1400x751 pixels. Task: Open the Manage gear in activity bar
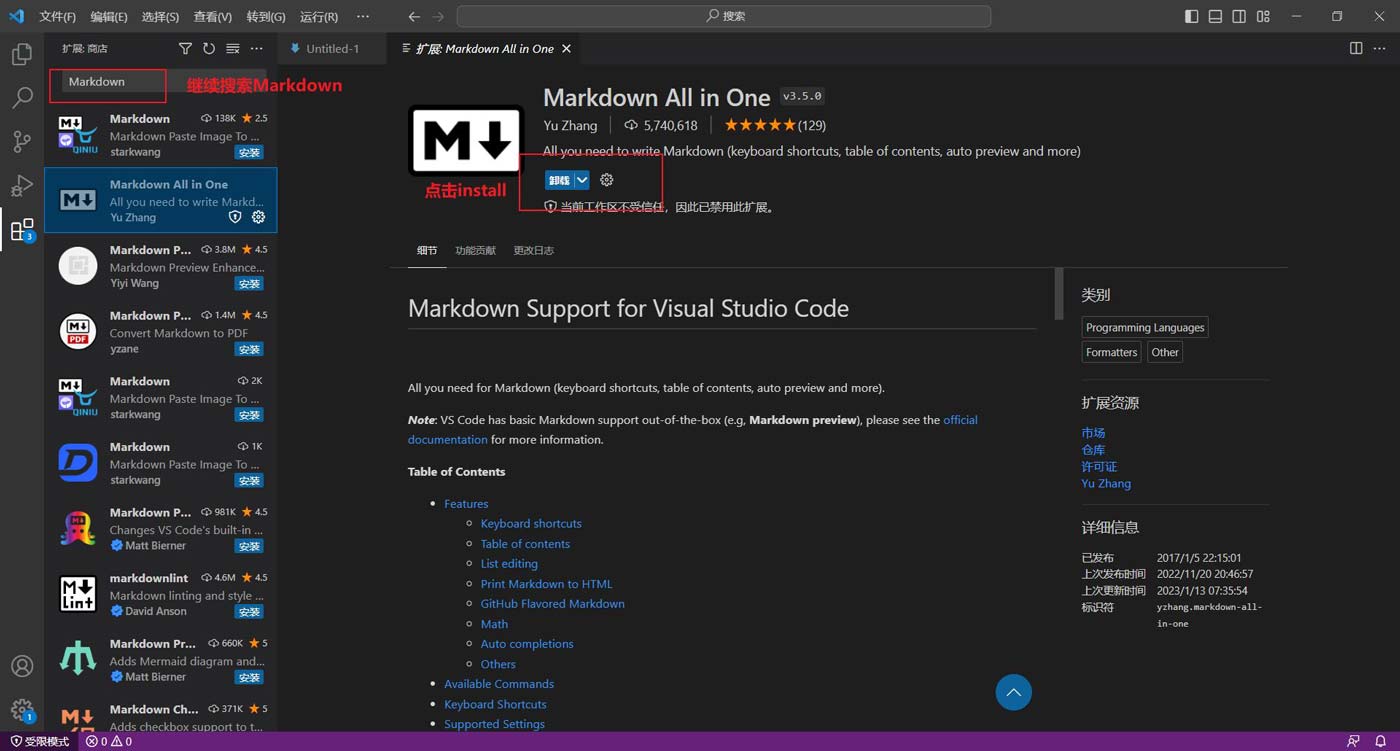pos(22,710)
